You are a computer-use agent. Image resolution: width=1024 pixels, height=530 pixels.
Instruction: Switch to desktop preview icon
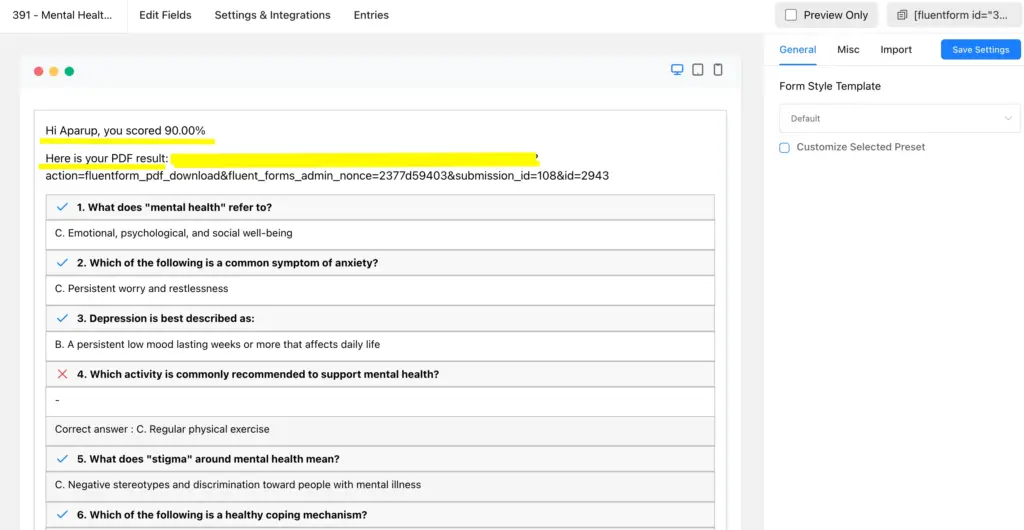[677, 70]
